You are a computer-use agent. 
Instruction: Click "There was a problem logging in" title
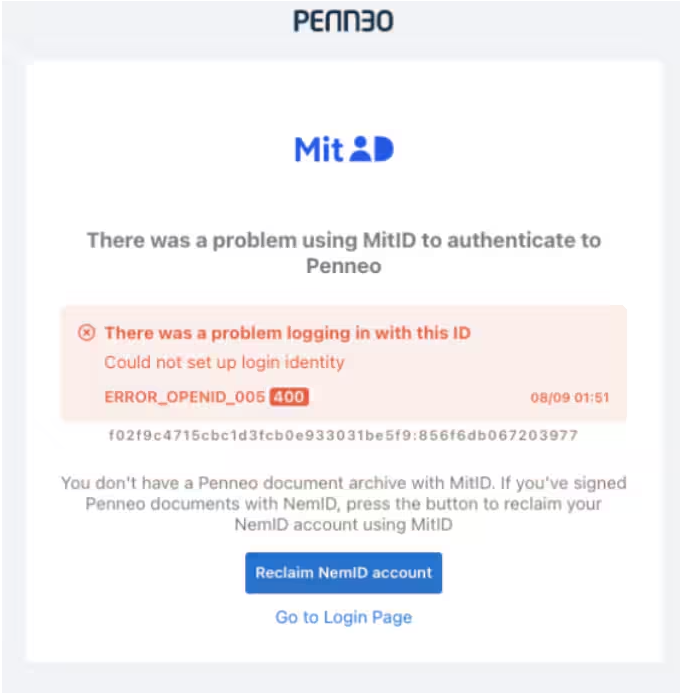click(x=287, y=333)
